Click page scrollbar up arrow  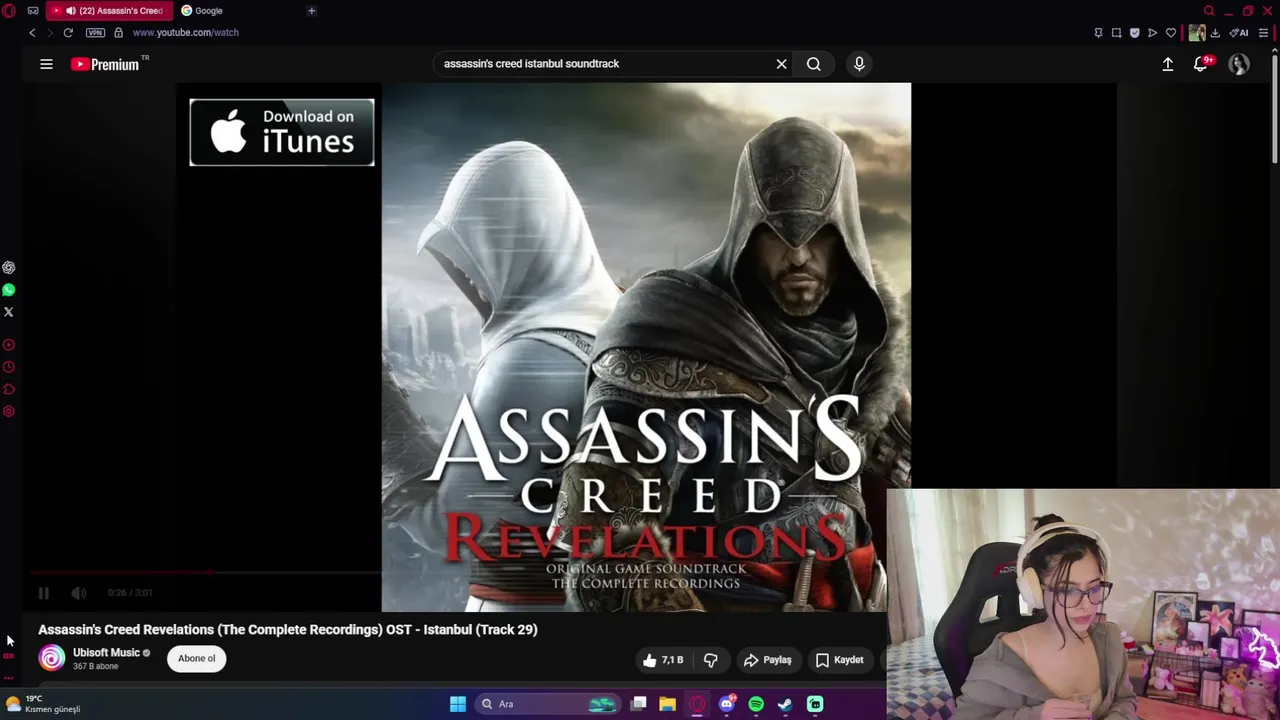pos(1274,51)
